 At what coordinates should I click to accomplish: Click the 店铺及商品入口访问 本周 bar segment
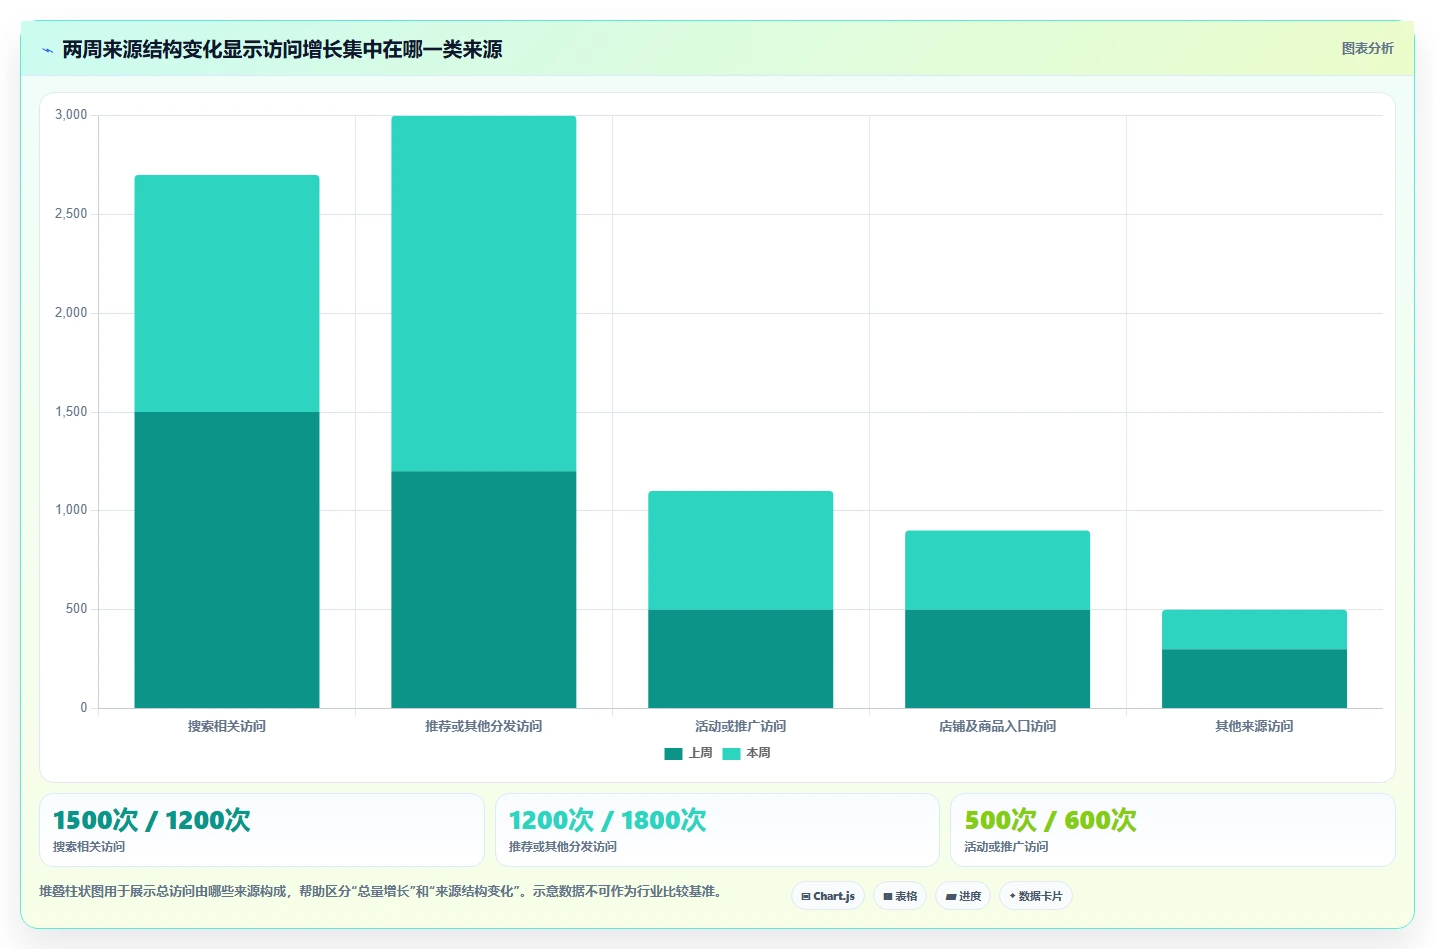998,570
